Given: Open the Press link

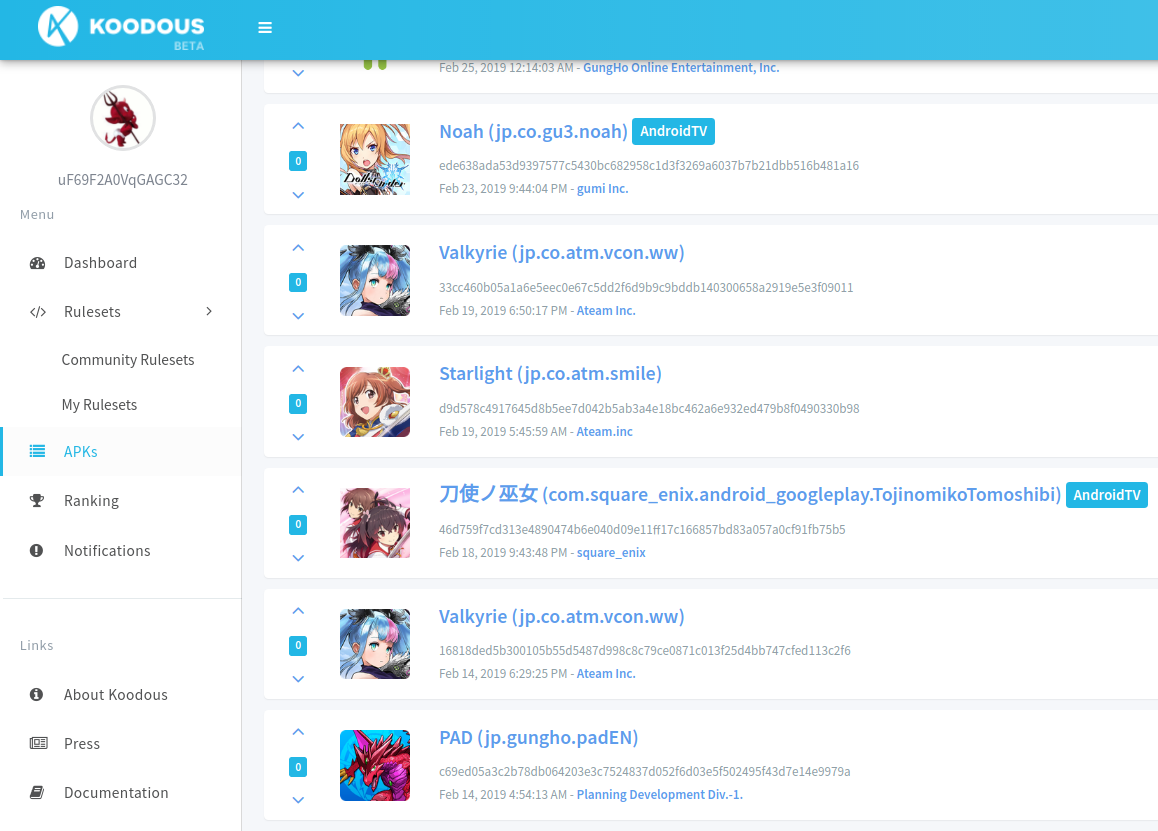Looking at the screenshot, I should click(82, 743).
